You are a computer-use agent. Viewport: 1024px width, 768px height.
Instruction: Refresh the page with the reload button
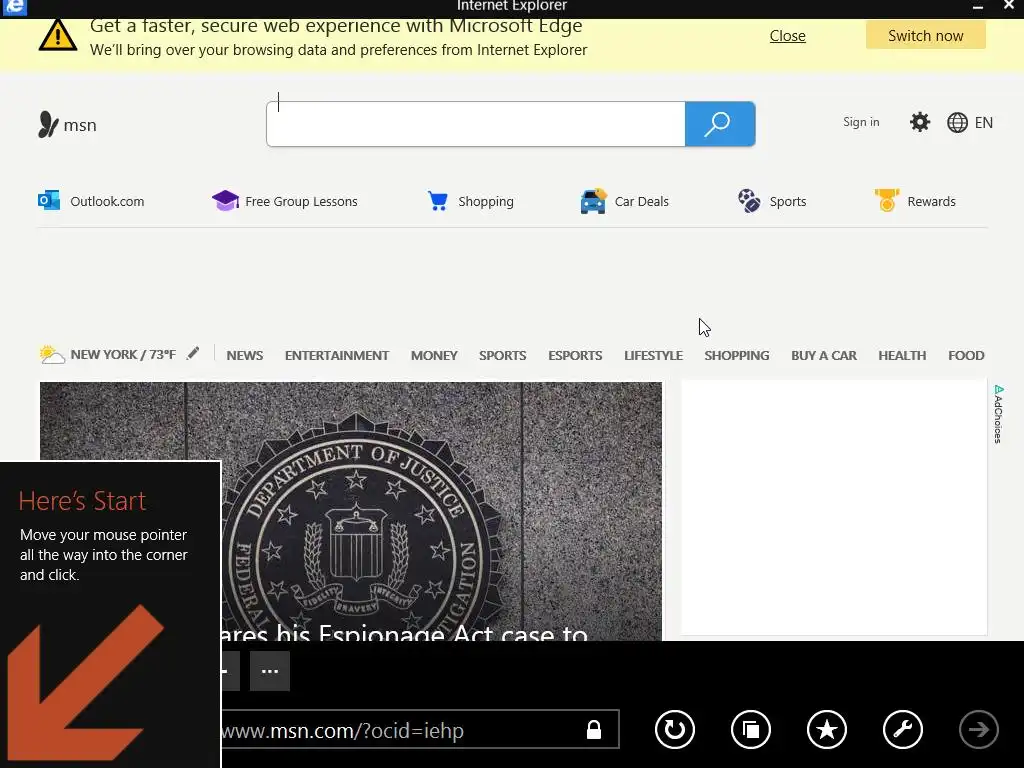pyautogui.click(x=675, y=729)
